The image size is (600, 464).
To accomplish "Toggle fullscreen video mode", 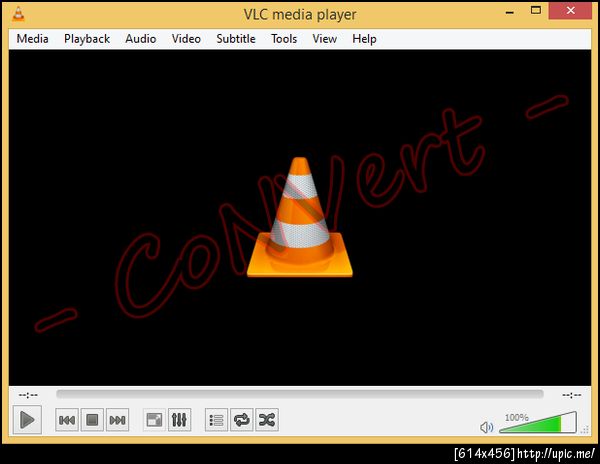I will 154,420.
